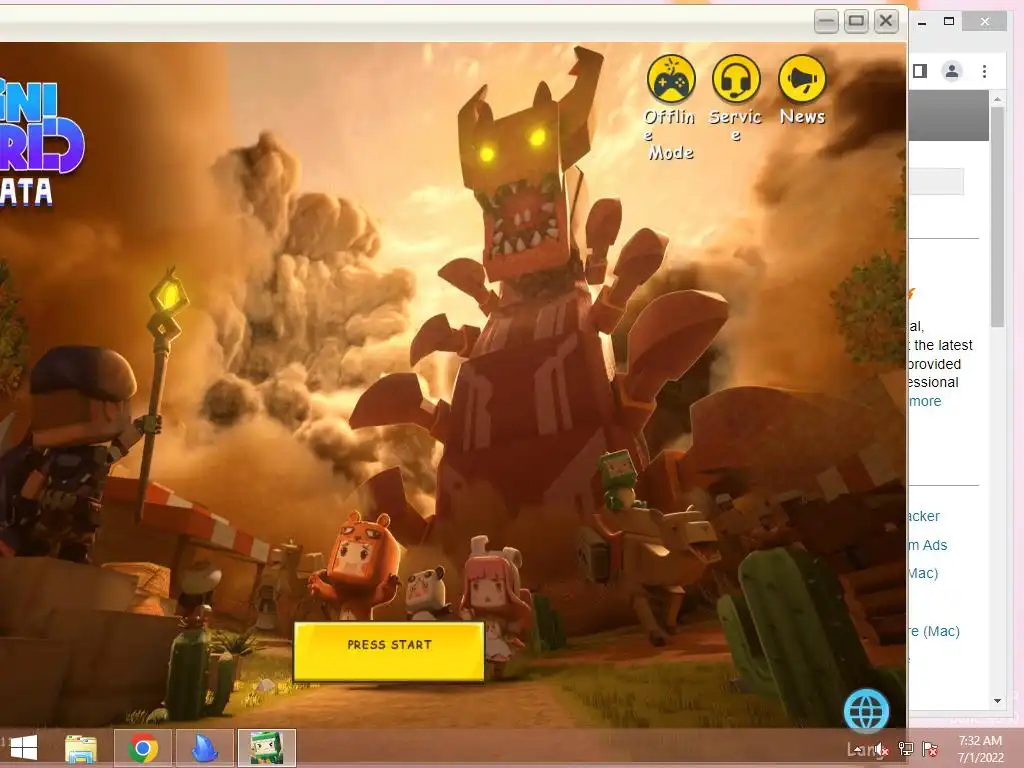
Task: Select the Mini World taskbar icon
Action: coord(266,748)
